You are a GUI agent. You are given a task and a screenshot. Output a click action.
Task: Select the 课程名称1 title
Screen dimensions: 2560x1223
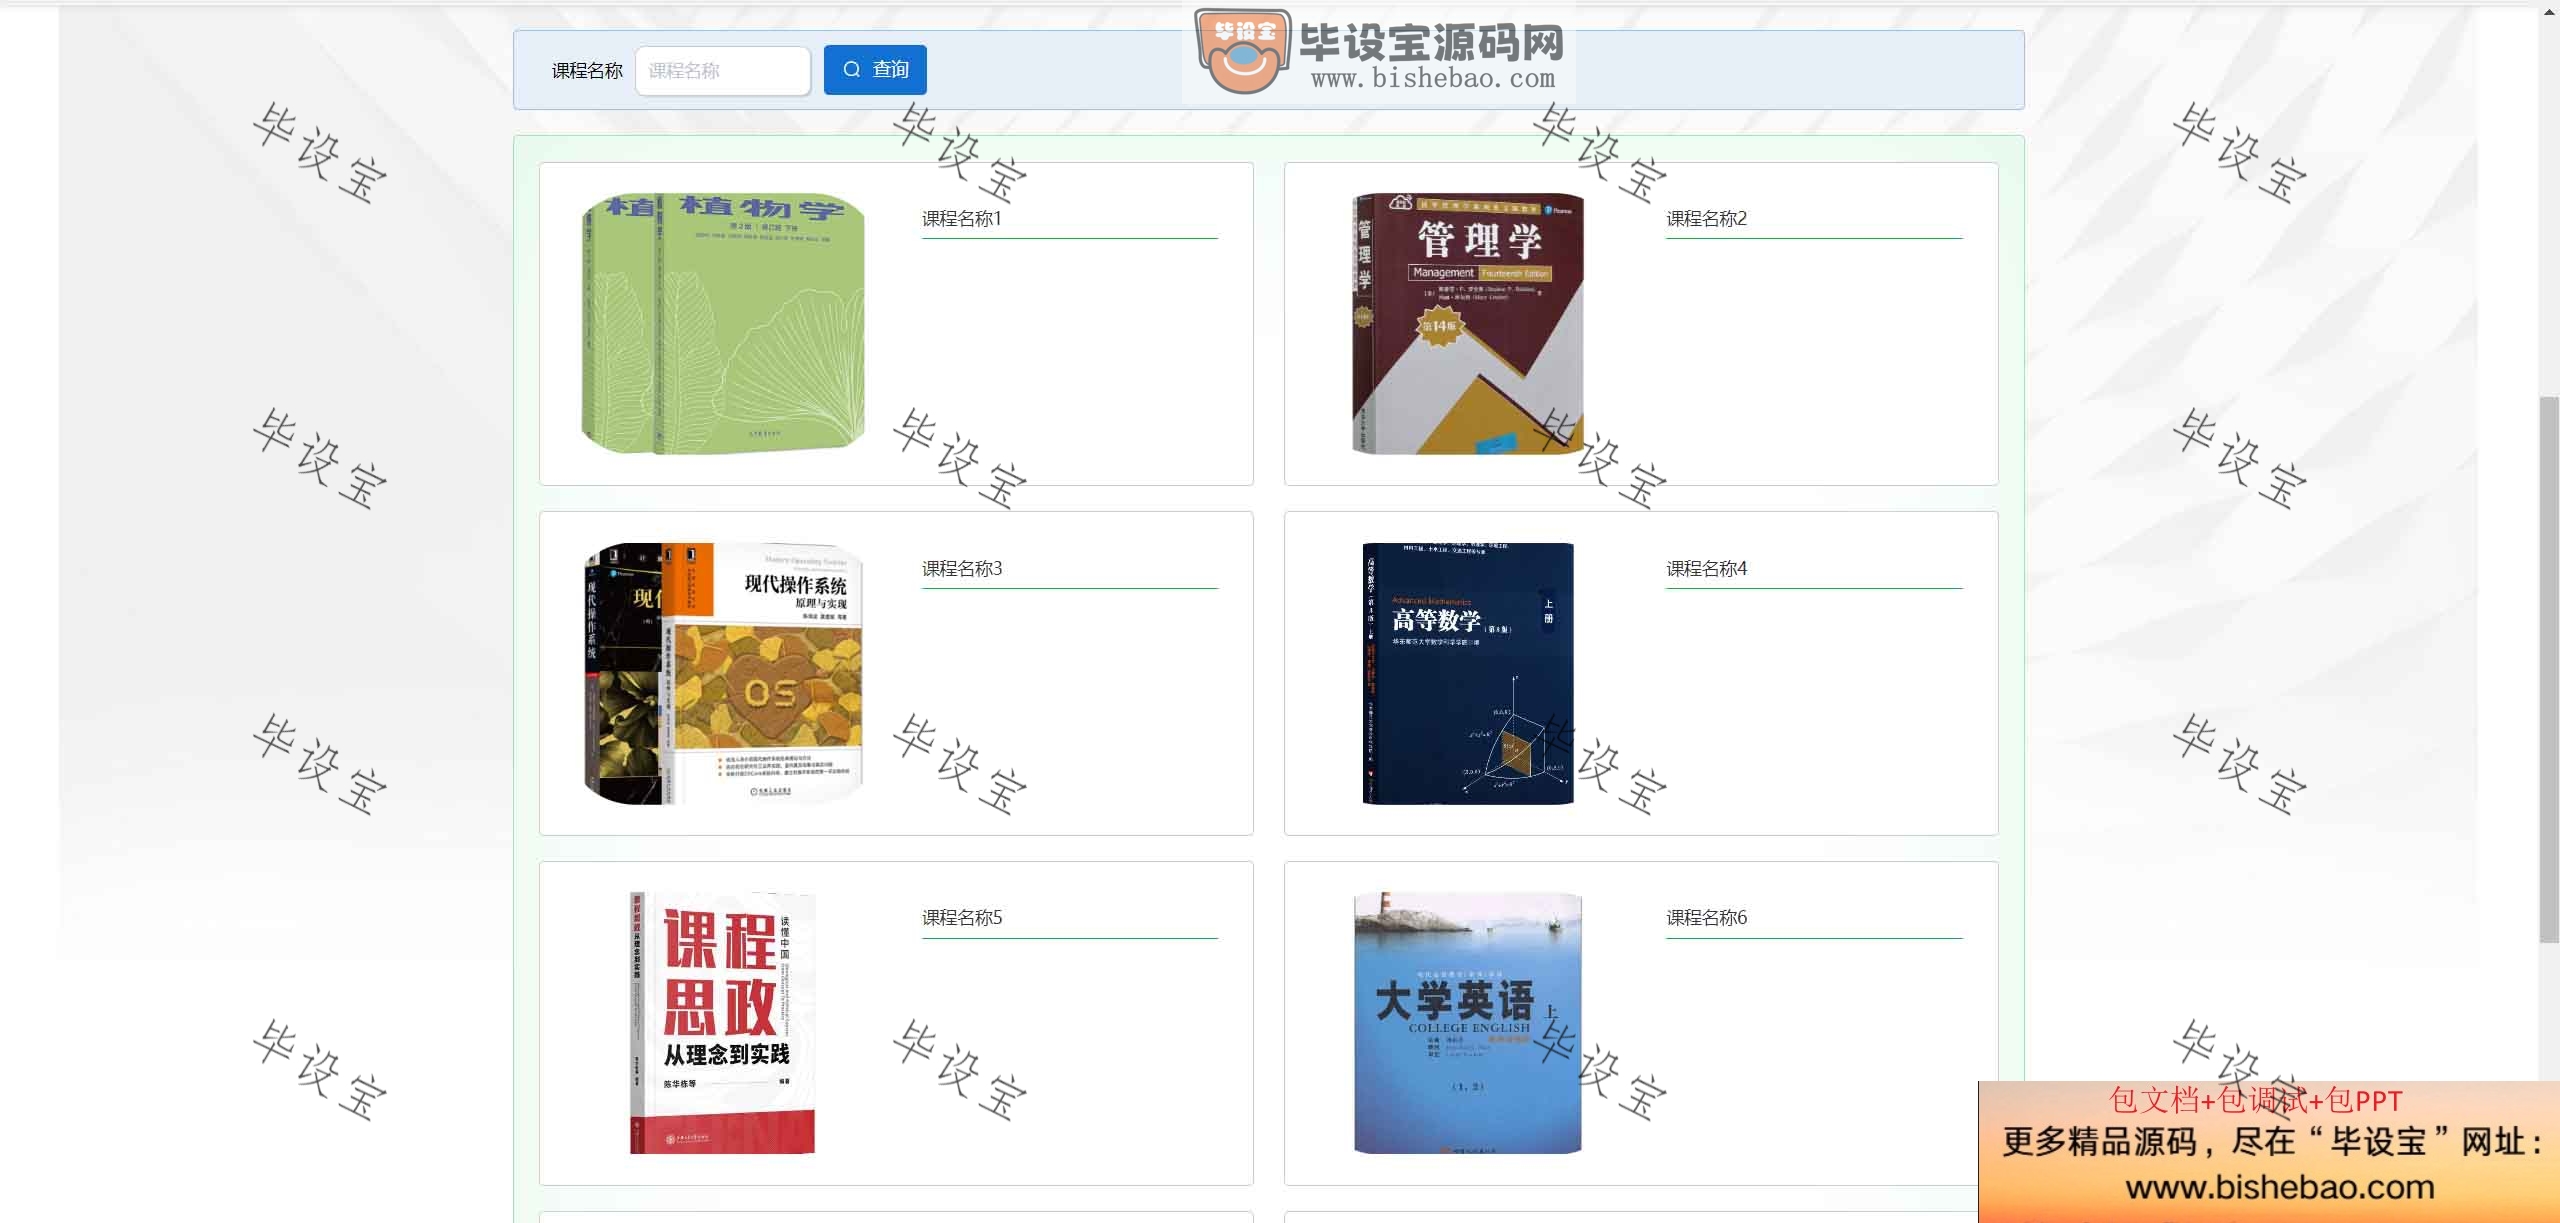click(x=961, y=218)
